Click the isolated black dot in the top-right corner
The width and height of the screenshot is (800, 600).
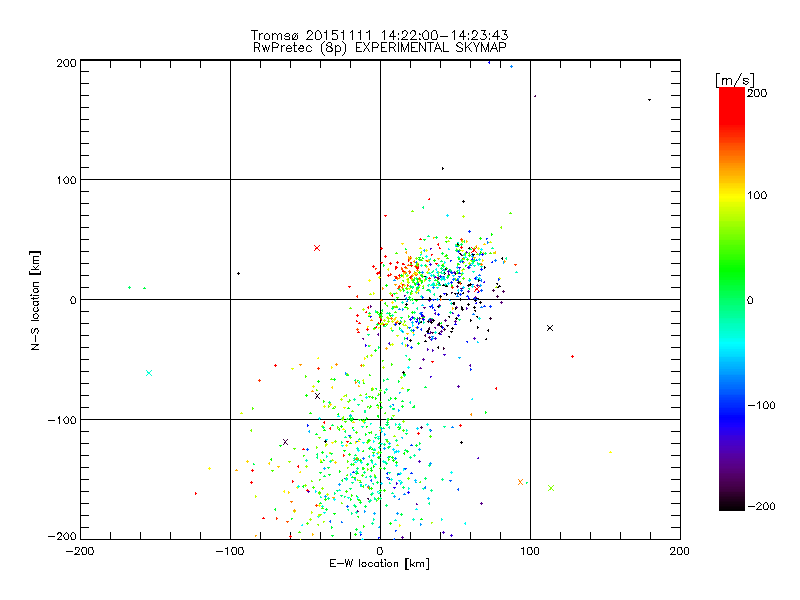(x=649, y=99)
